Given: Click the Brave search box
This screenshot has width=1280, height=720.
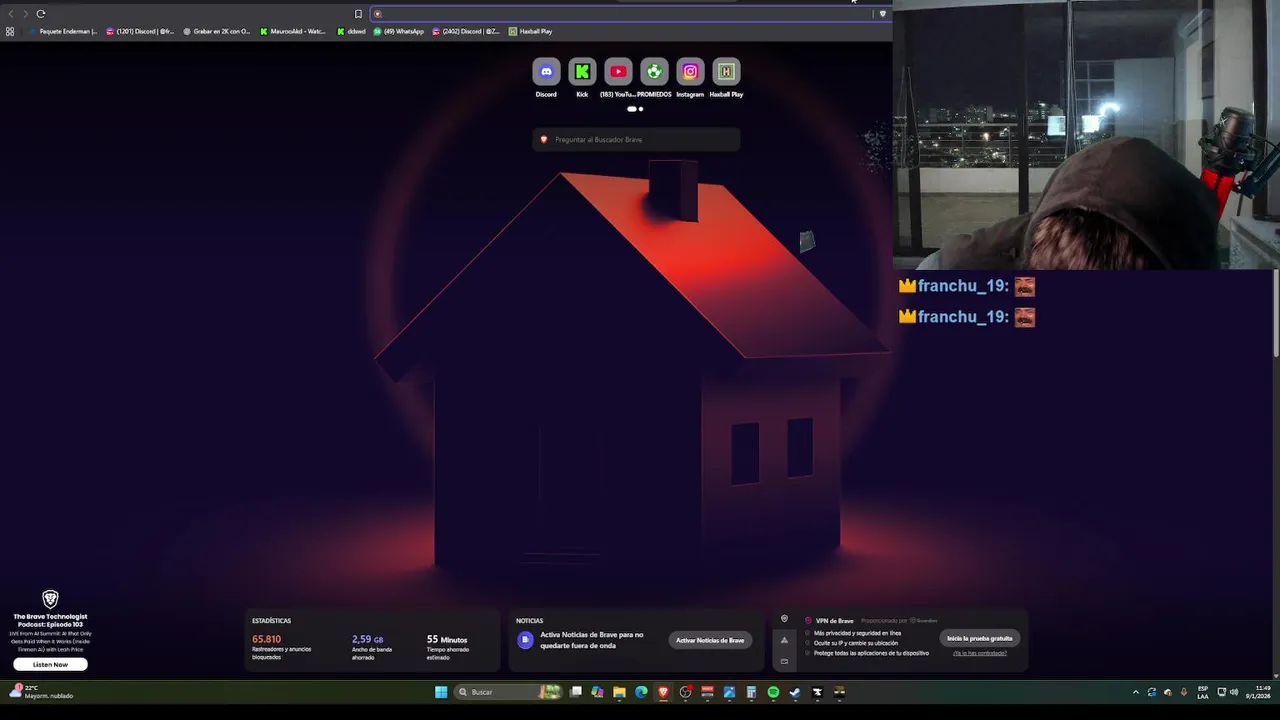Looking at the screenshot, I should click(636, 139).
